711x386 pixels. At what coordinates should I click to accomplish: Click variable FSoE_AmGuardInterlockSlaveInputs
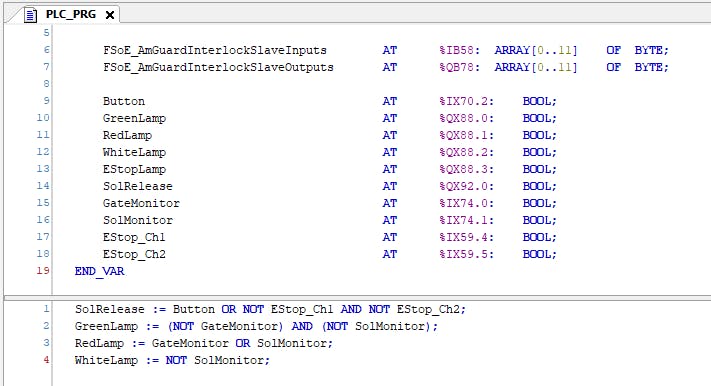coord(214,50)
